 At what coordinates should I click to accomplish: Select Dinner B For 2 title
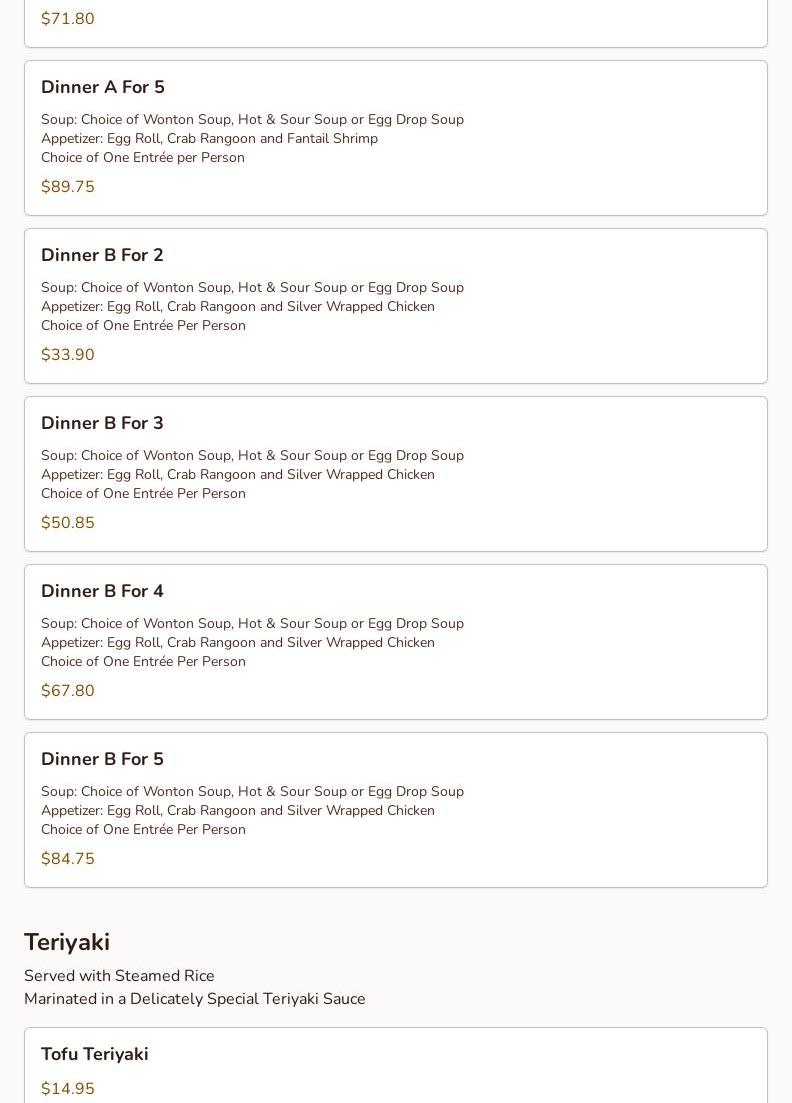coord(102,256)
